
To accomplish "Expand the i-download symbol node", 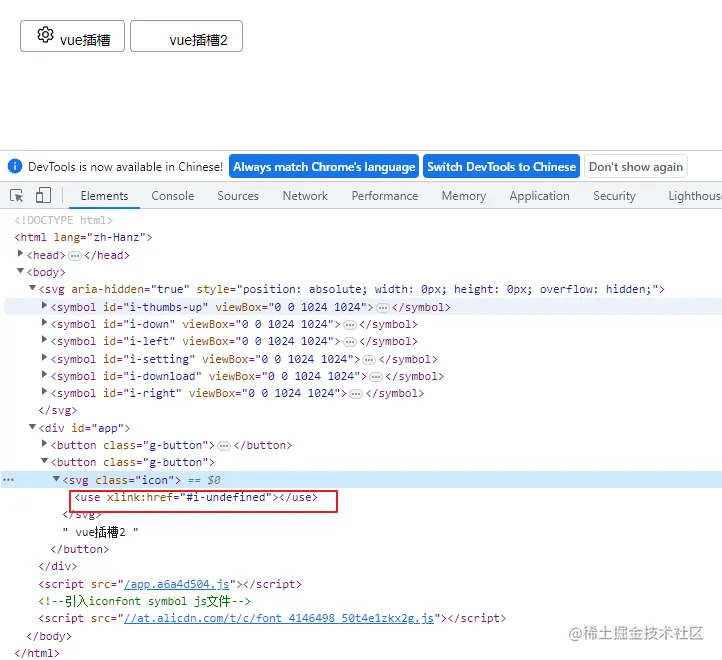I will [44, 374].
